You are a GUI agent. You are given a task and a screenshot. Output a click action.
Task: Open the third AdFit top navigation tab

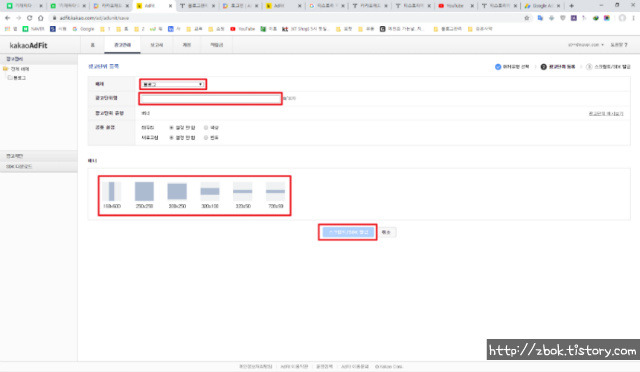coord(157,45)
